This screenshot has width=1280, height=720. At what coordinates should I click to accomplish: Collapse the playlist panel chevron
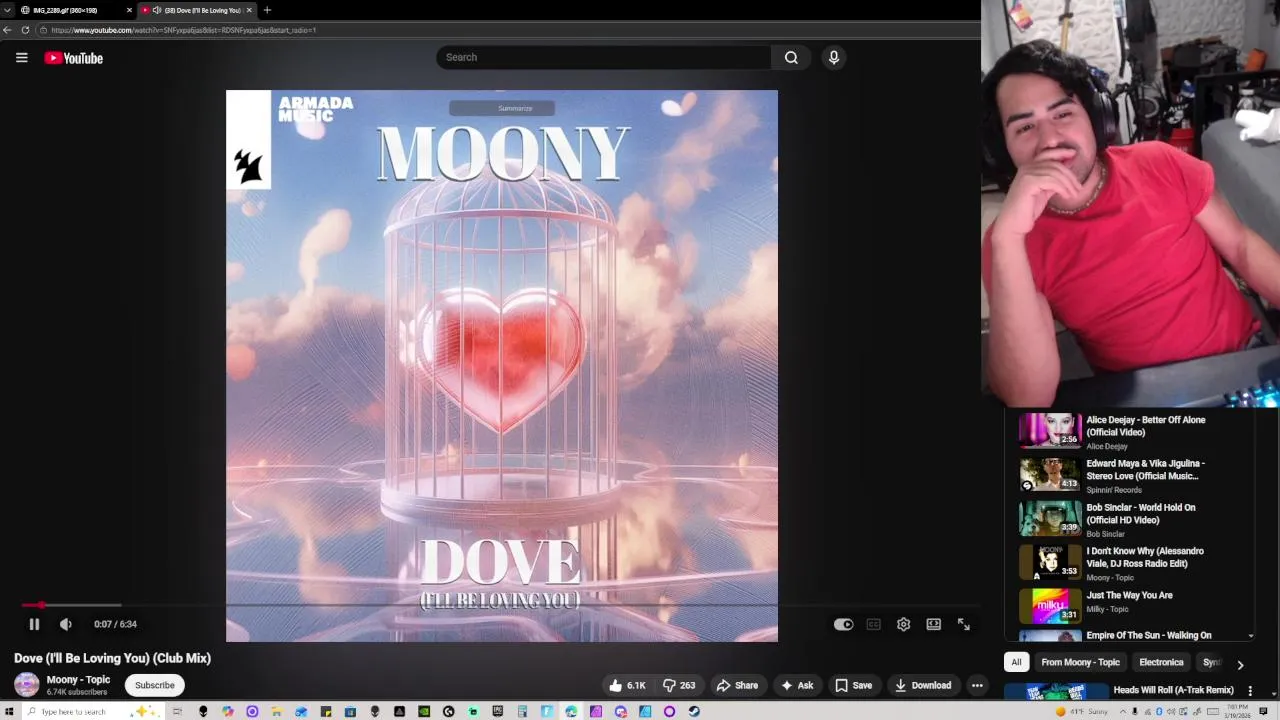(1250, 635)
